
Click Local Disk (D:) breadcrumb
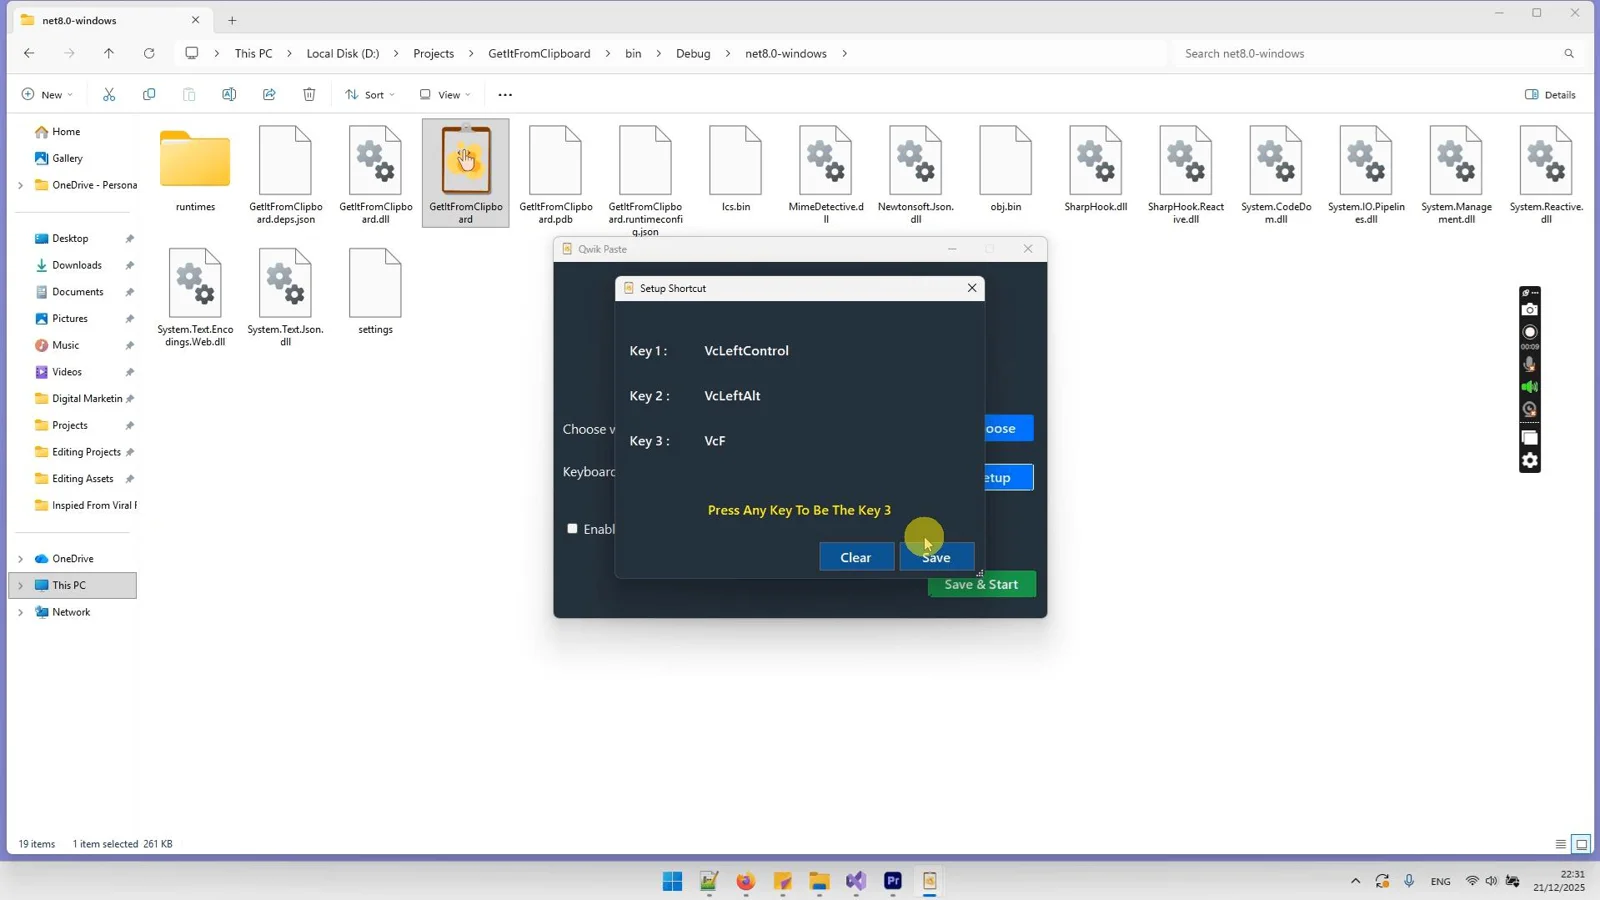343,53
